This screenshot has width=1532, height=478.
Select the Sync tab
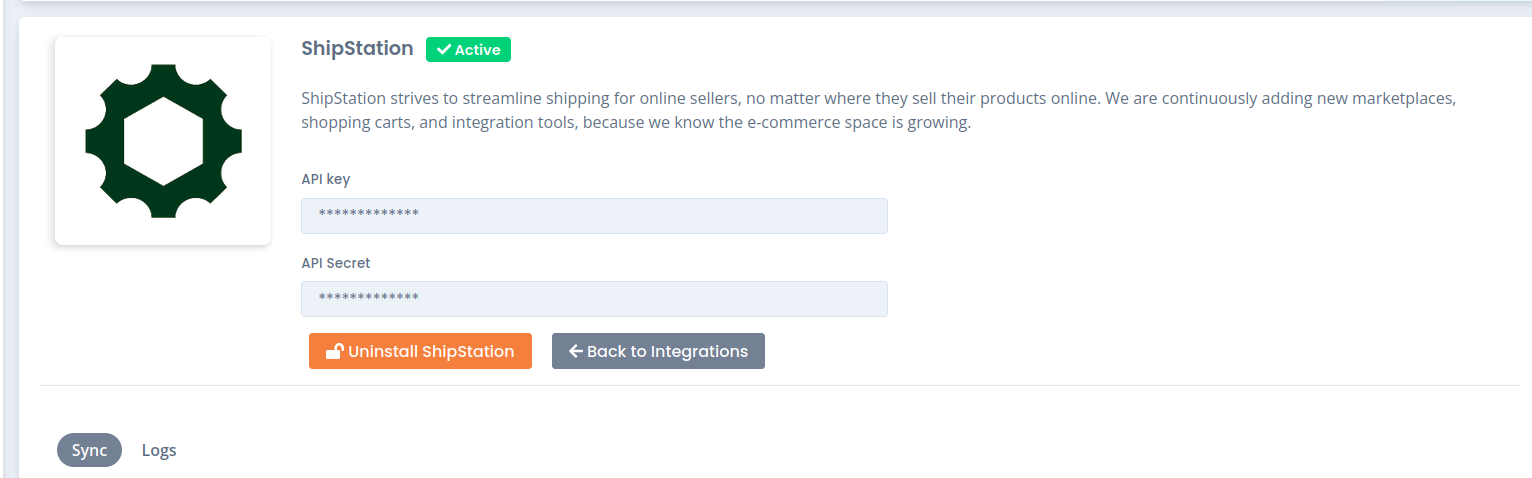[x=89, y=450]
